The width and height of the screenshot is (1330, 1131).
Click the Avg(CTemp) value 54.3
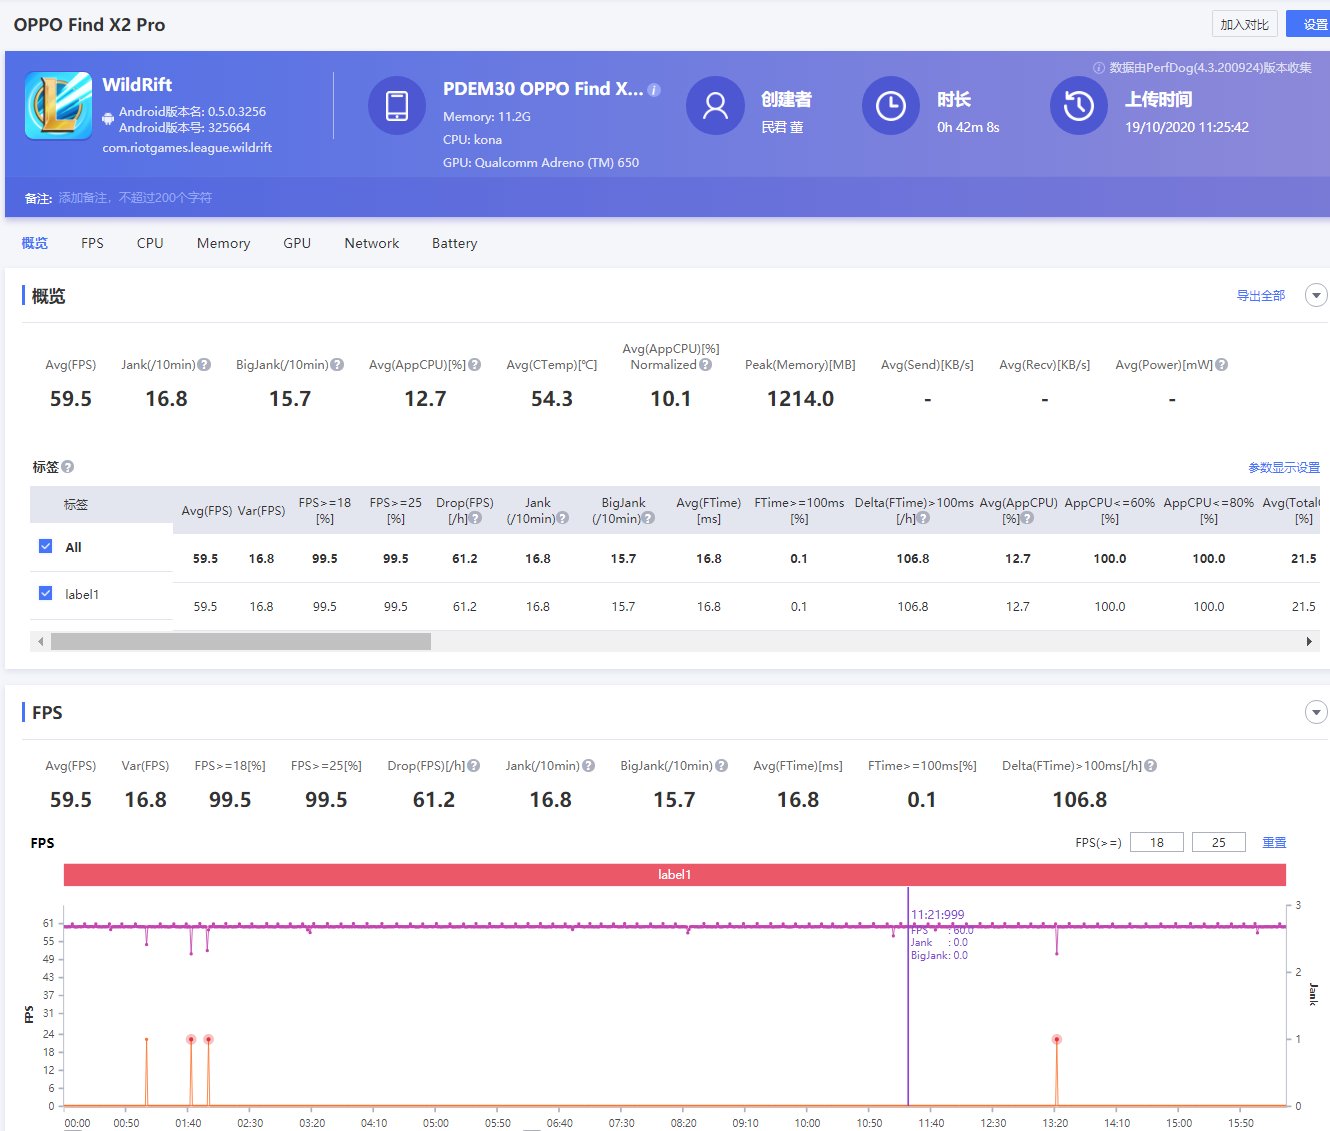coord(552,399)
